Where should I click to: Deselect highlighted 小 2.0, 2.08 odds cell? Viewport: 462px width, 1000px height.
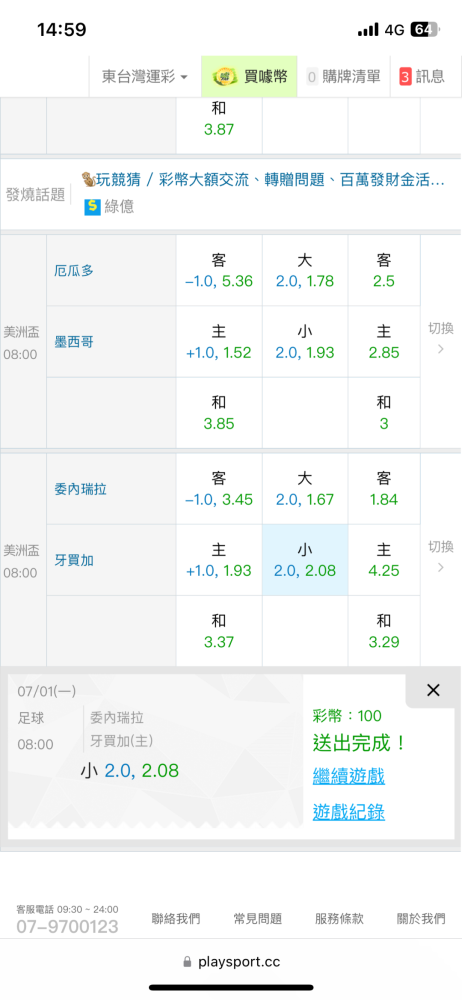click(305, 560)
